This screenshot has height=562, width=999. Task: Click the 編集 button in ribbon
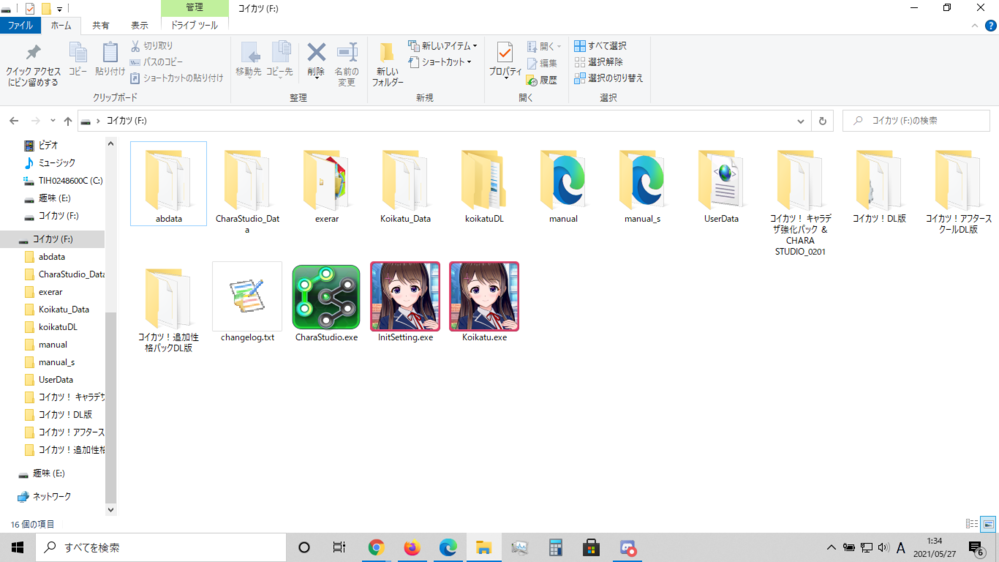point(542,63)
